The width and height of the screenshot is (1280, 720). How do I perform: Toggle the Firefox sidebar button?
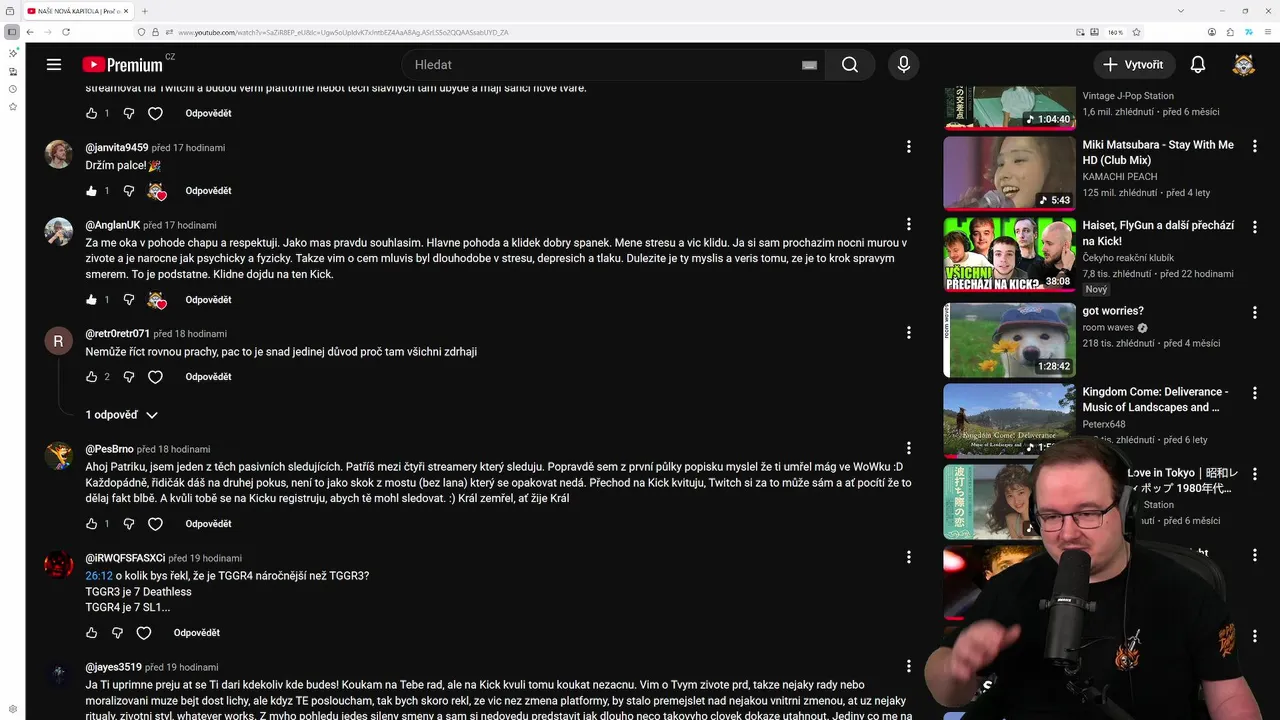12,32
